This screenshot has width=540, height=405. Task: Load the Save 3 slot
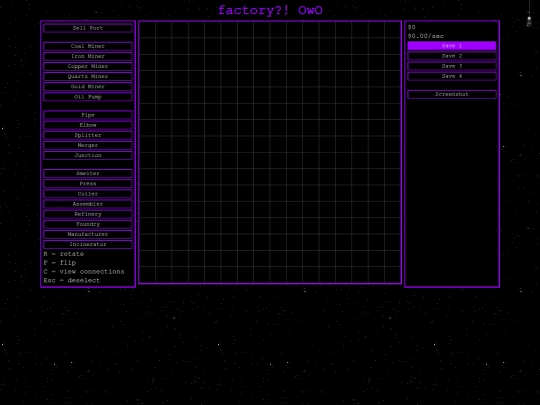click(x=452, y=66)
